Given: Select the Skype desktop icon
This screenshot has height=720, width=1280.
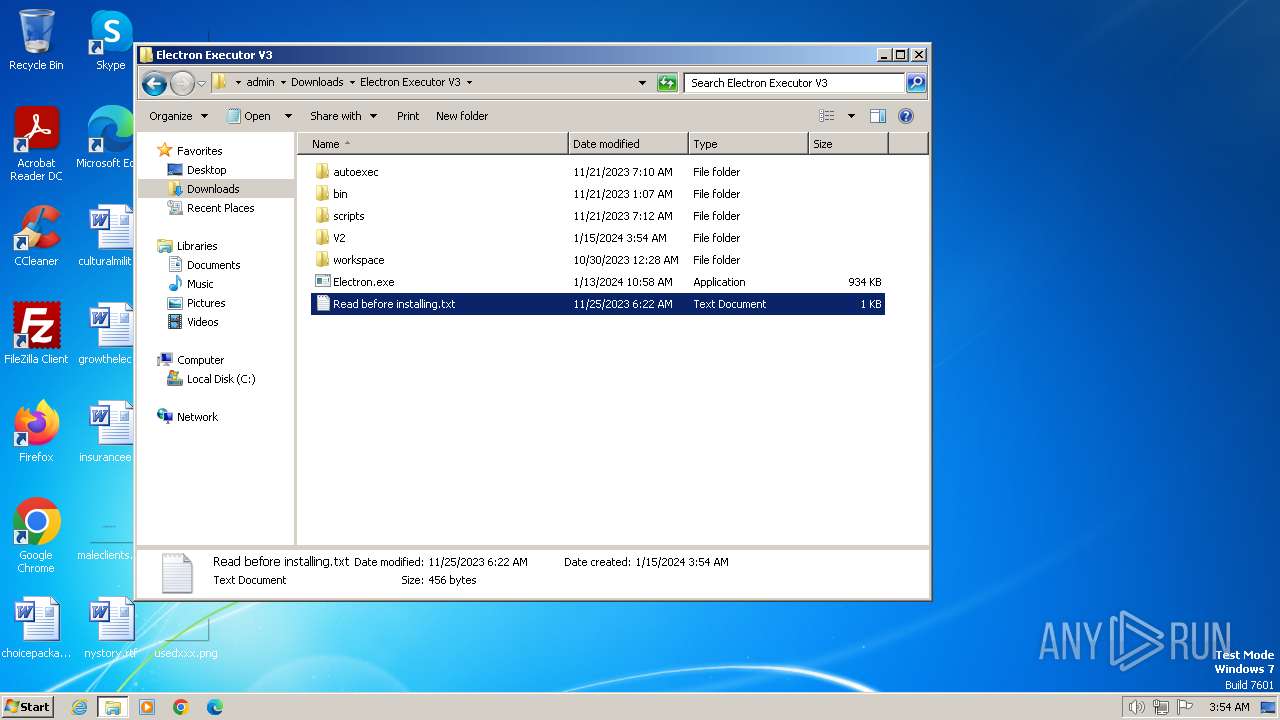Looking at the screenshot, I should click(110, 40).
